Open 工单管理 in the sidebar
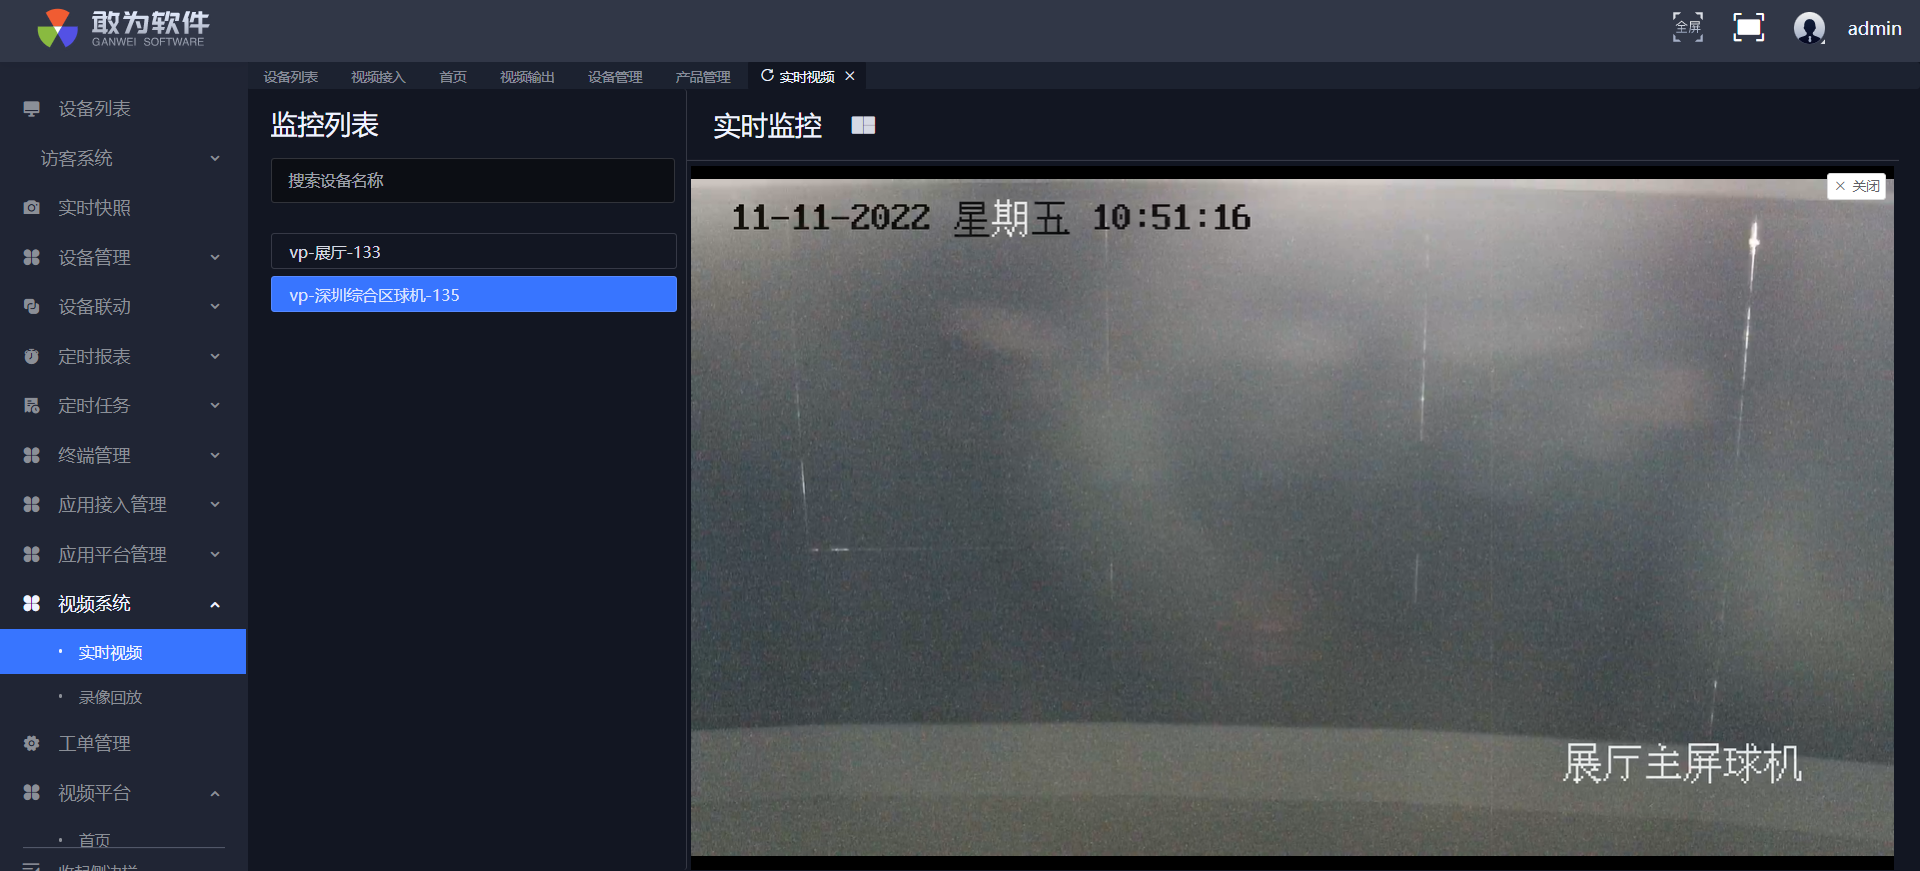This screenshot has height=871, width=1920. click(94, 744)
